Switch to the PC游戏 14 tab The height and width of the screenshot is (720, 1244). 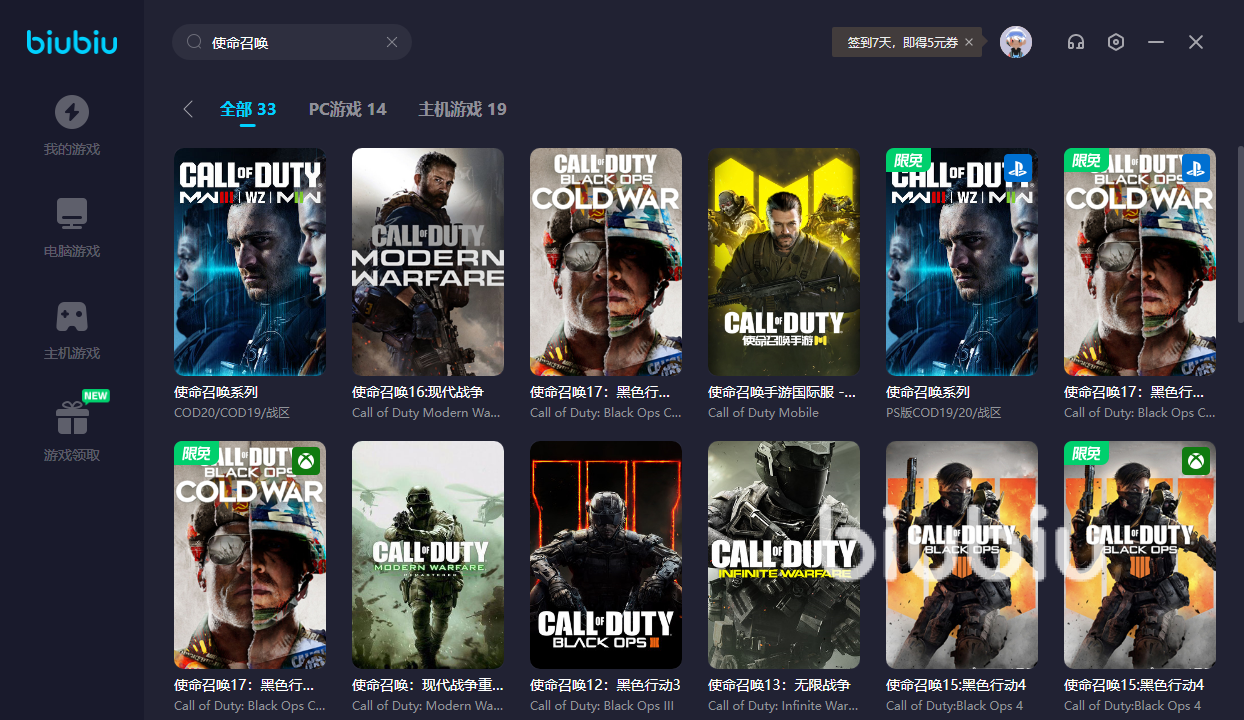(x=347, y=109)
